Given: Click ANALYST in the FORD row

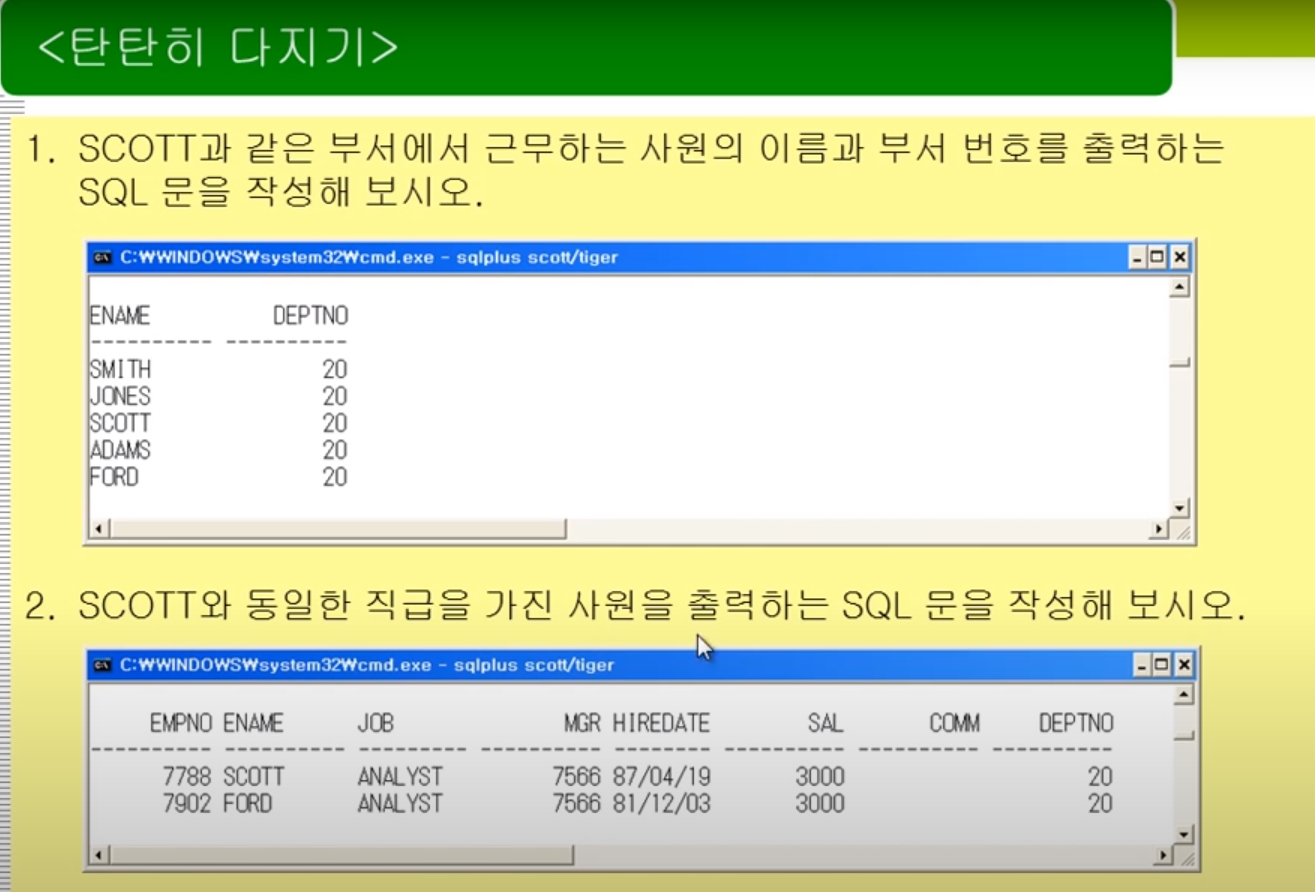Looking at the screenshot, I should tap(400, 804).
